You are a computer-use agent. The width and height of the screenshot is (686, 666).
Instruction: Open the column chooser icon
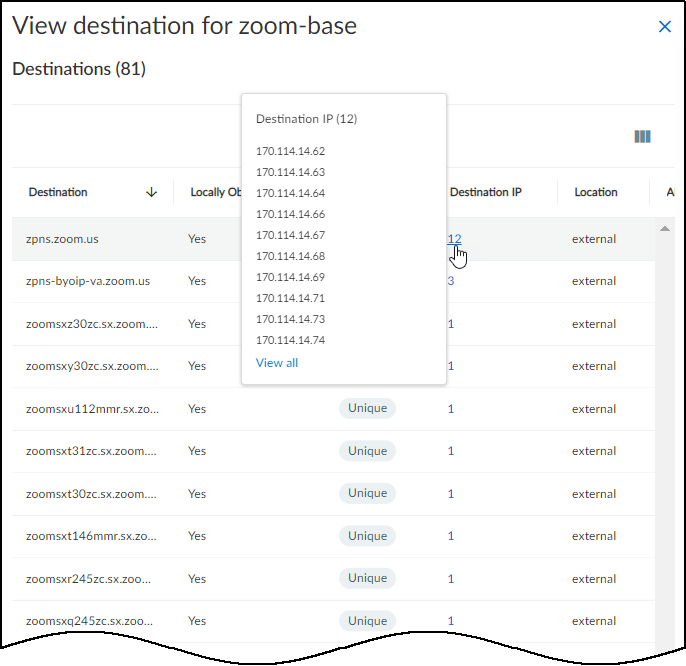click(642, 137)
